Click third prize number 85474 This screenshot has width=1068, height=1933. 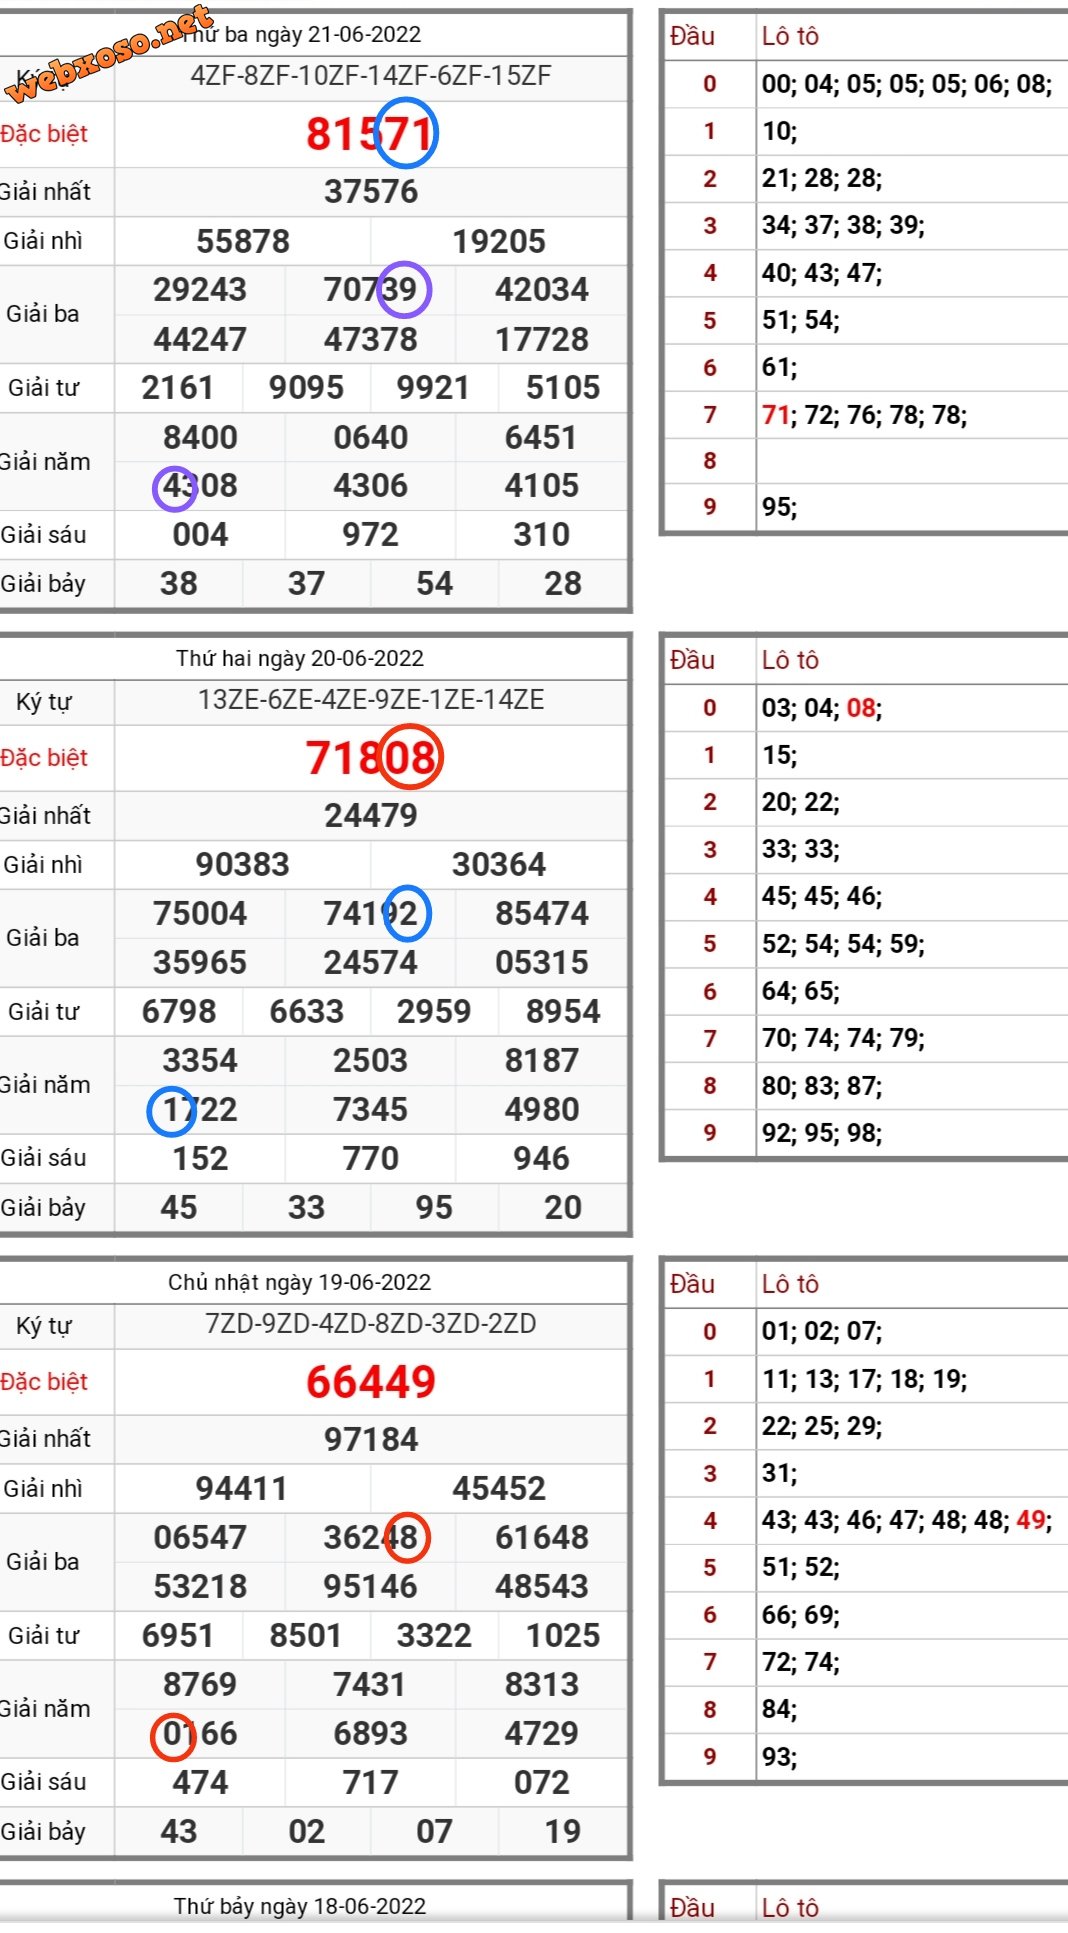(542, 913)
